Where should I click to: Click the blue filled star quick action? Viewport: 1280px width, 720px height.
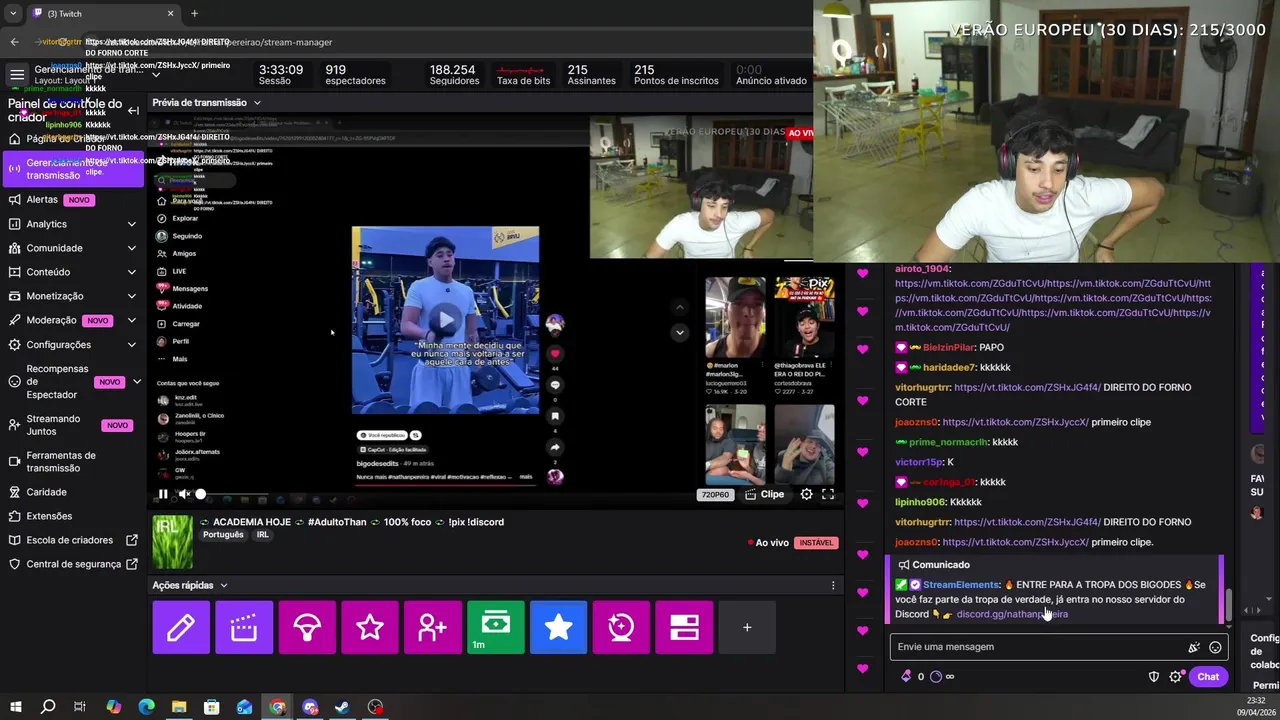[x=559, y=627]
